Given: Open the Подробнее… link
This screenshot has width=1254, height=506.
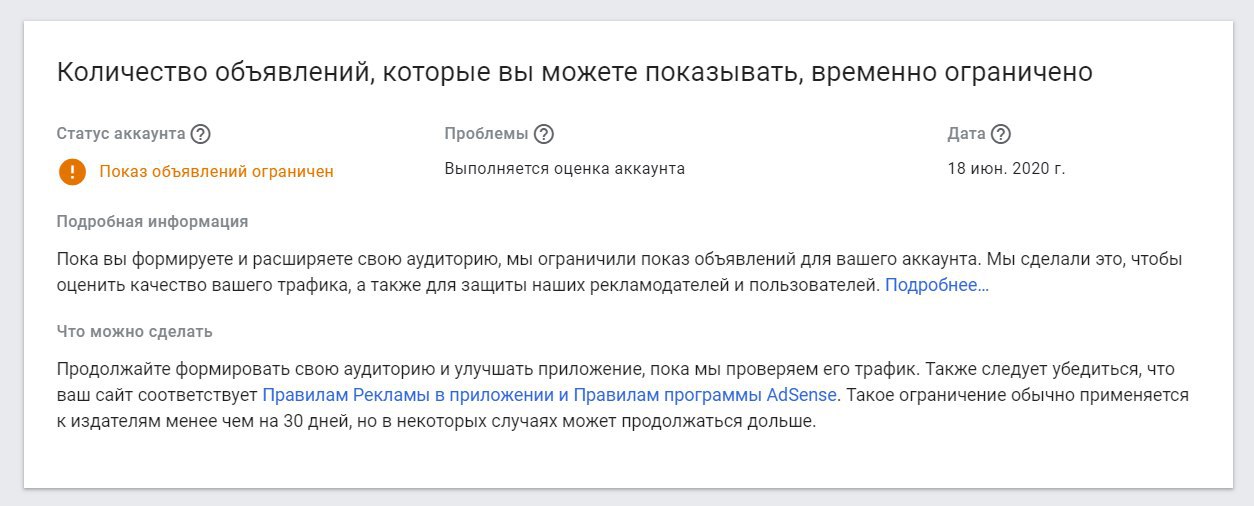Looking at the screenshot, I should (936, 285).
